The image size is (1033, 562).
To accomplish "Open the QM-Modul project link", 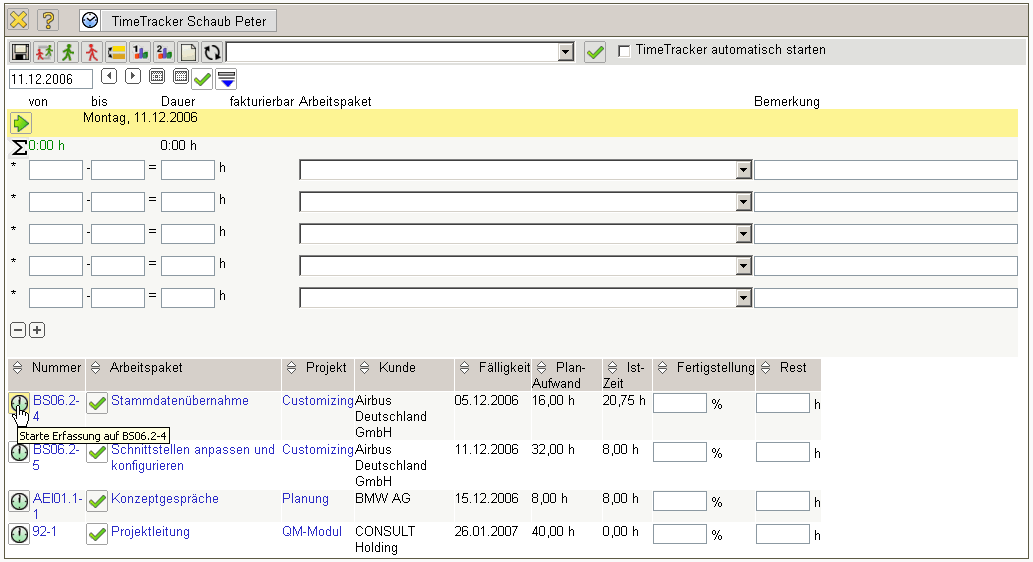I will (312, 532).
